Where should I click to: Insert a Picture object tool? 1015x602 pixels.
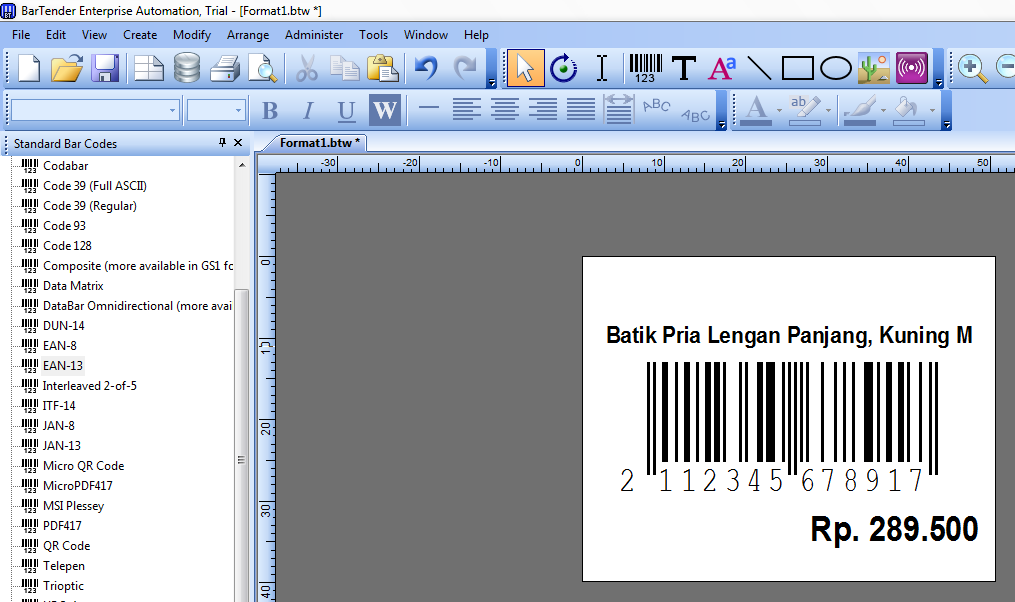pos(874,68)
